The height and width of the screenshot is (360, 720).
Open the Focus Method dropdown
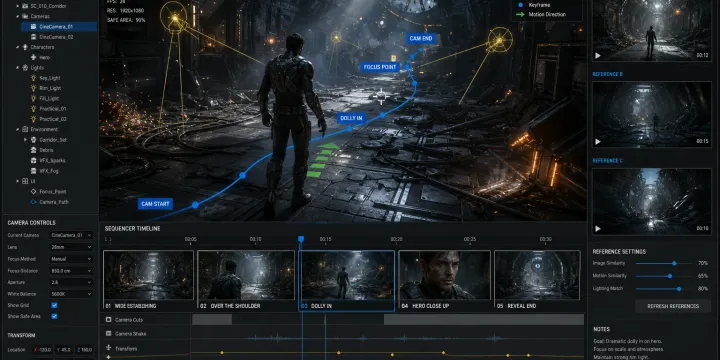point(71,259)
